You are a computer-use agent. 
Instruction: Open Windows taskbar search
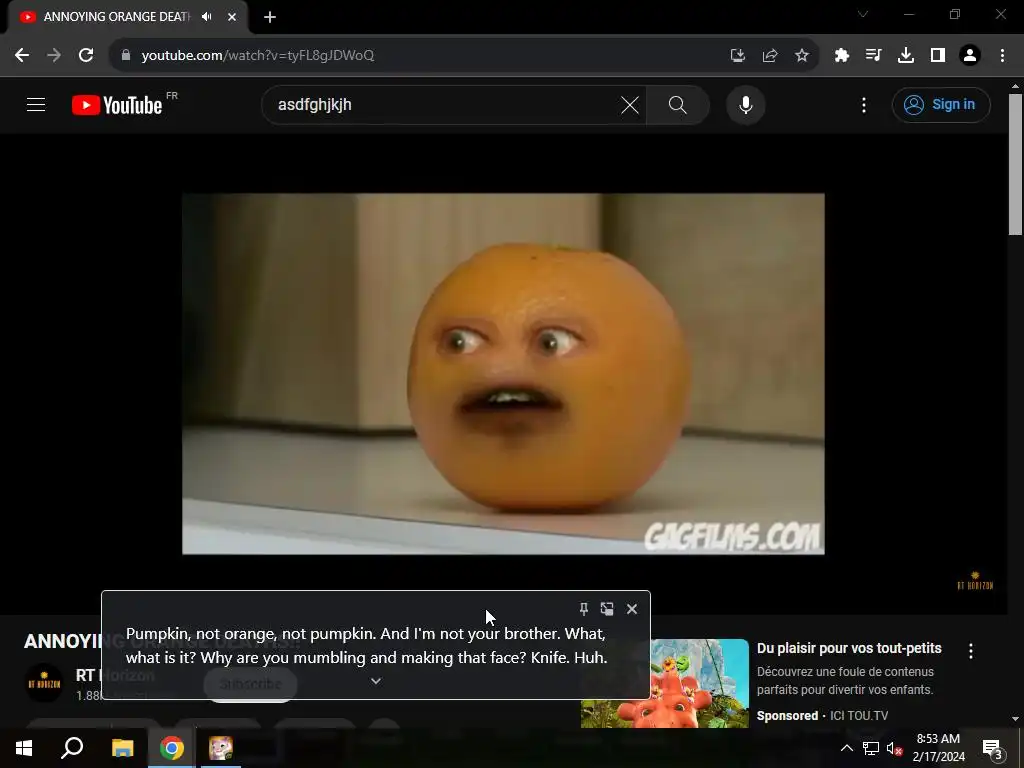tap(72, 748)
